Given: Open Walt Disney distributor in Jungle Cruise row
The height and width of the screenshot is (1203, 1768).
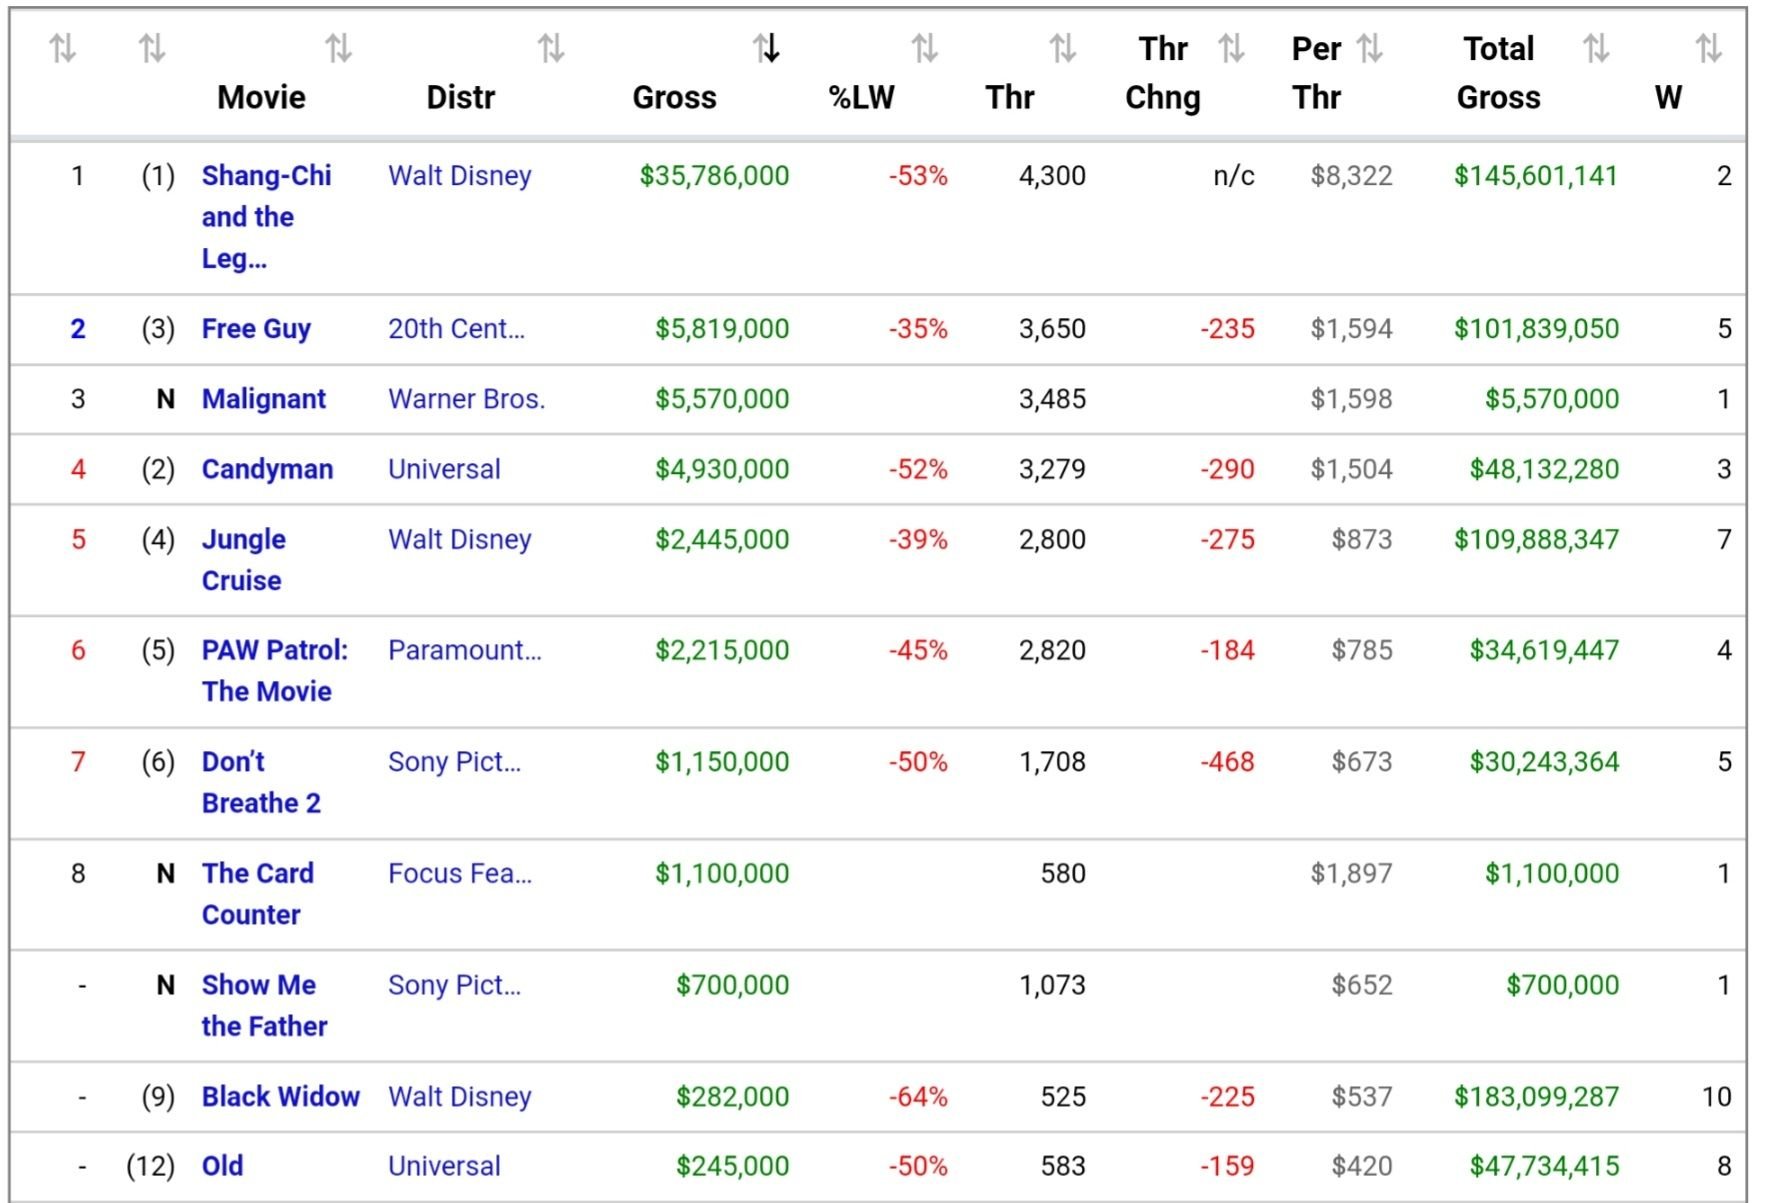Looking at the screenshot, I should (x=460, y=539).
